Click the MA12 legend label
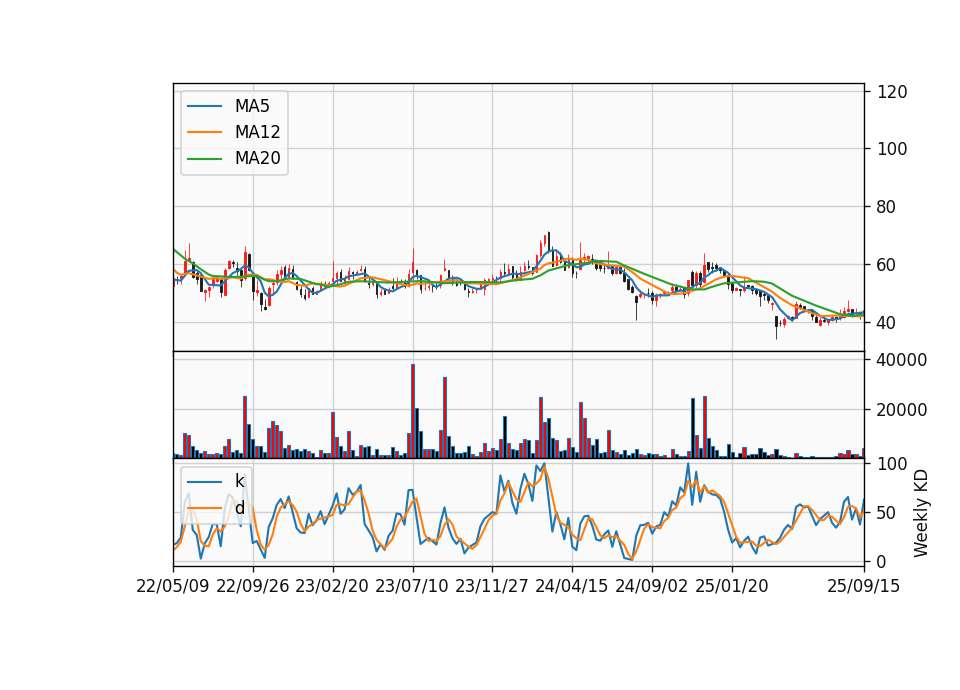Image resolution: width=960 pixels, height=690 pixels. (257, 132)
